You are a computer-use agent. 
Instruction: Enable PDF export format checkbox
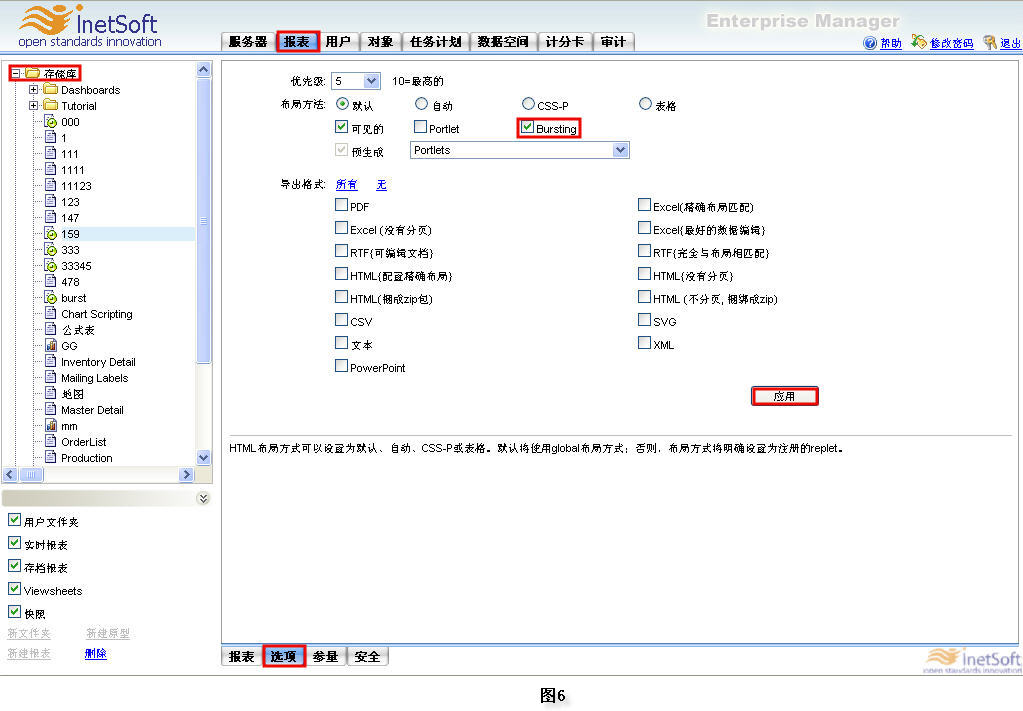click(341, 205)
